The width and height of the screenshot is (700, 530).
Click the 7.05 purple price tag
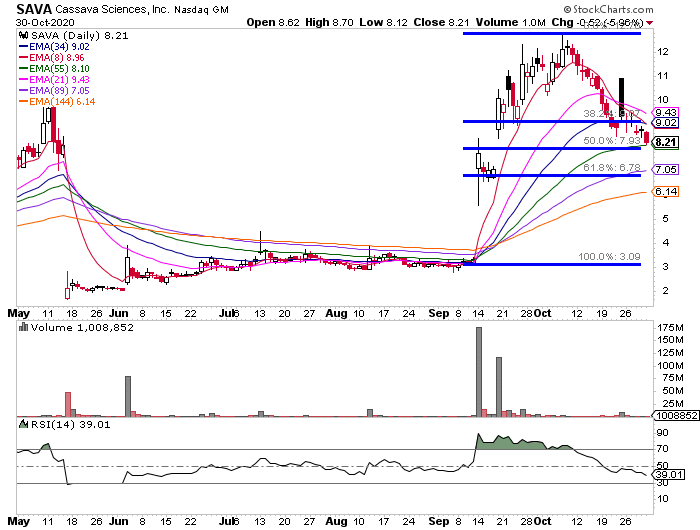coord(665,170)
